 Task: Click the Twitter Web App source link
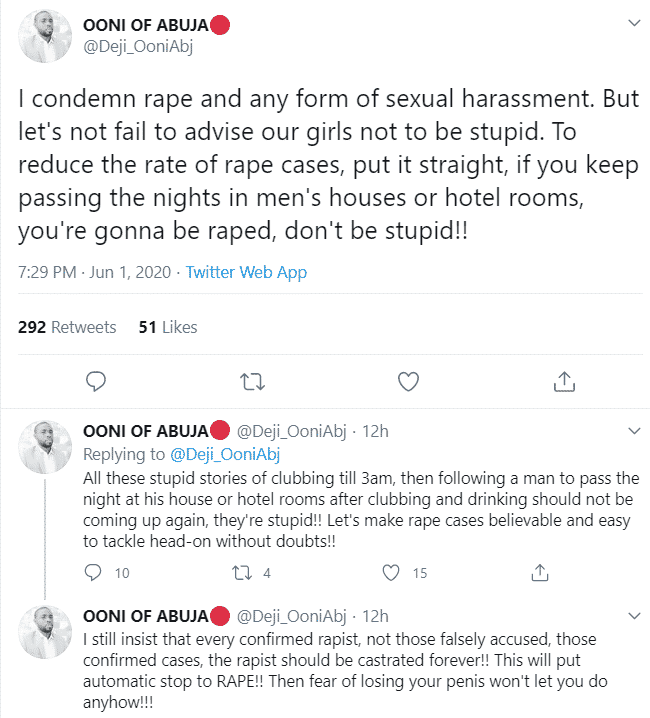point(246,272)
